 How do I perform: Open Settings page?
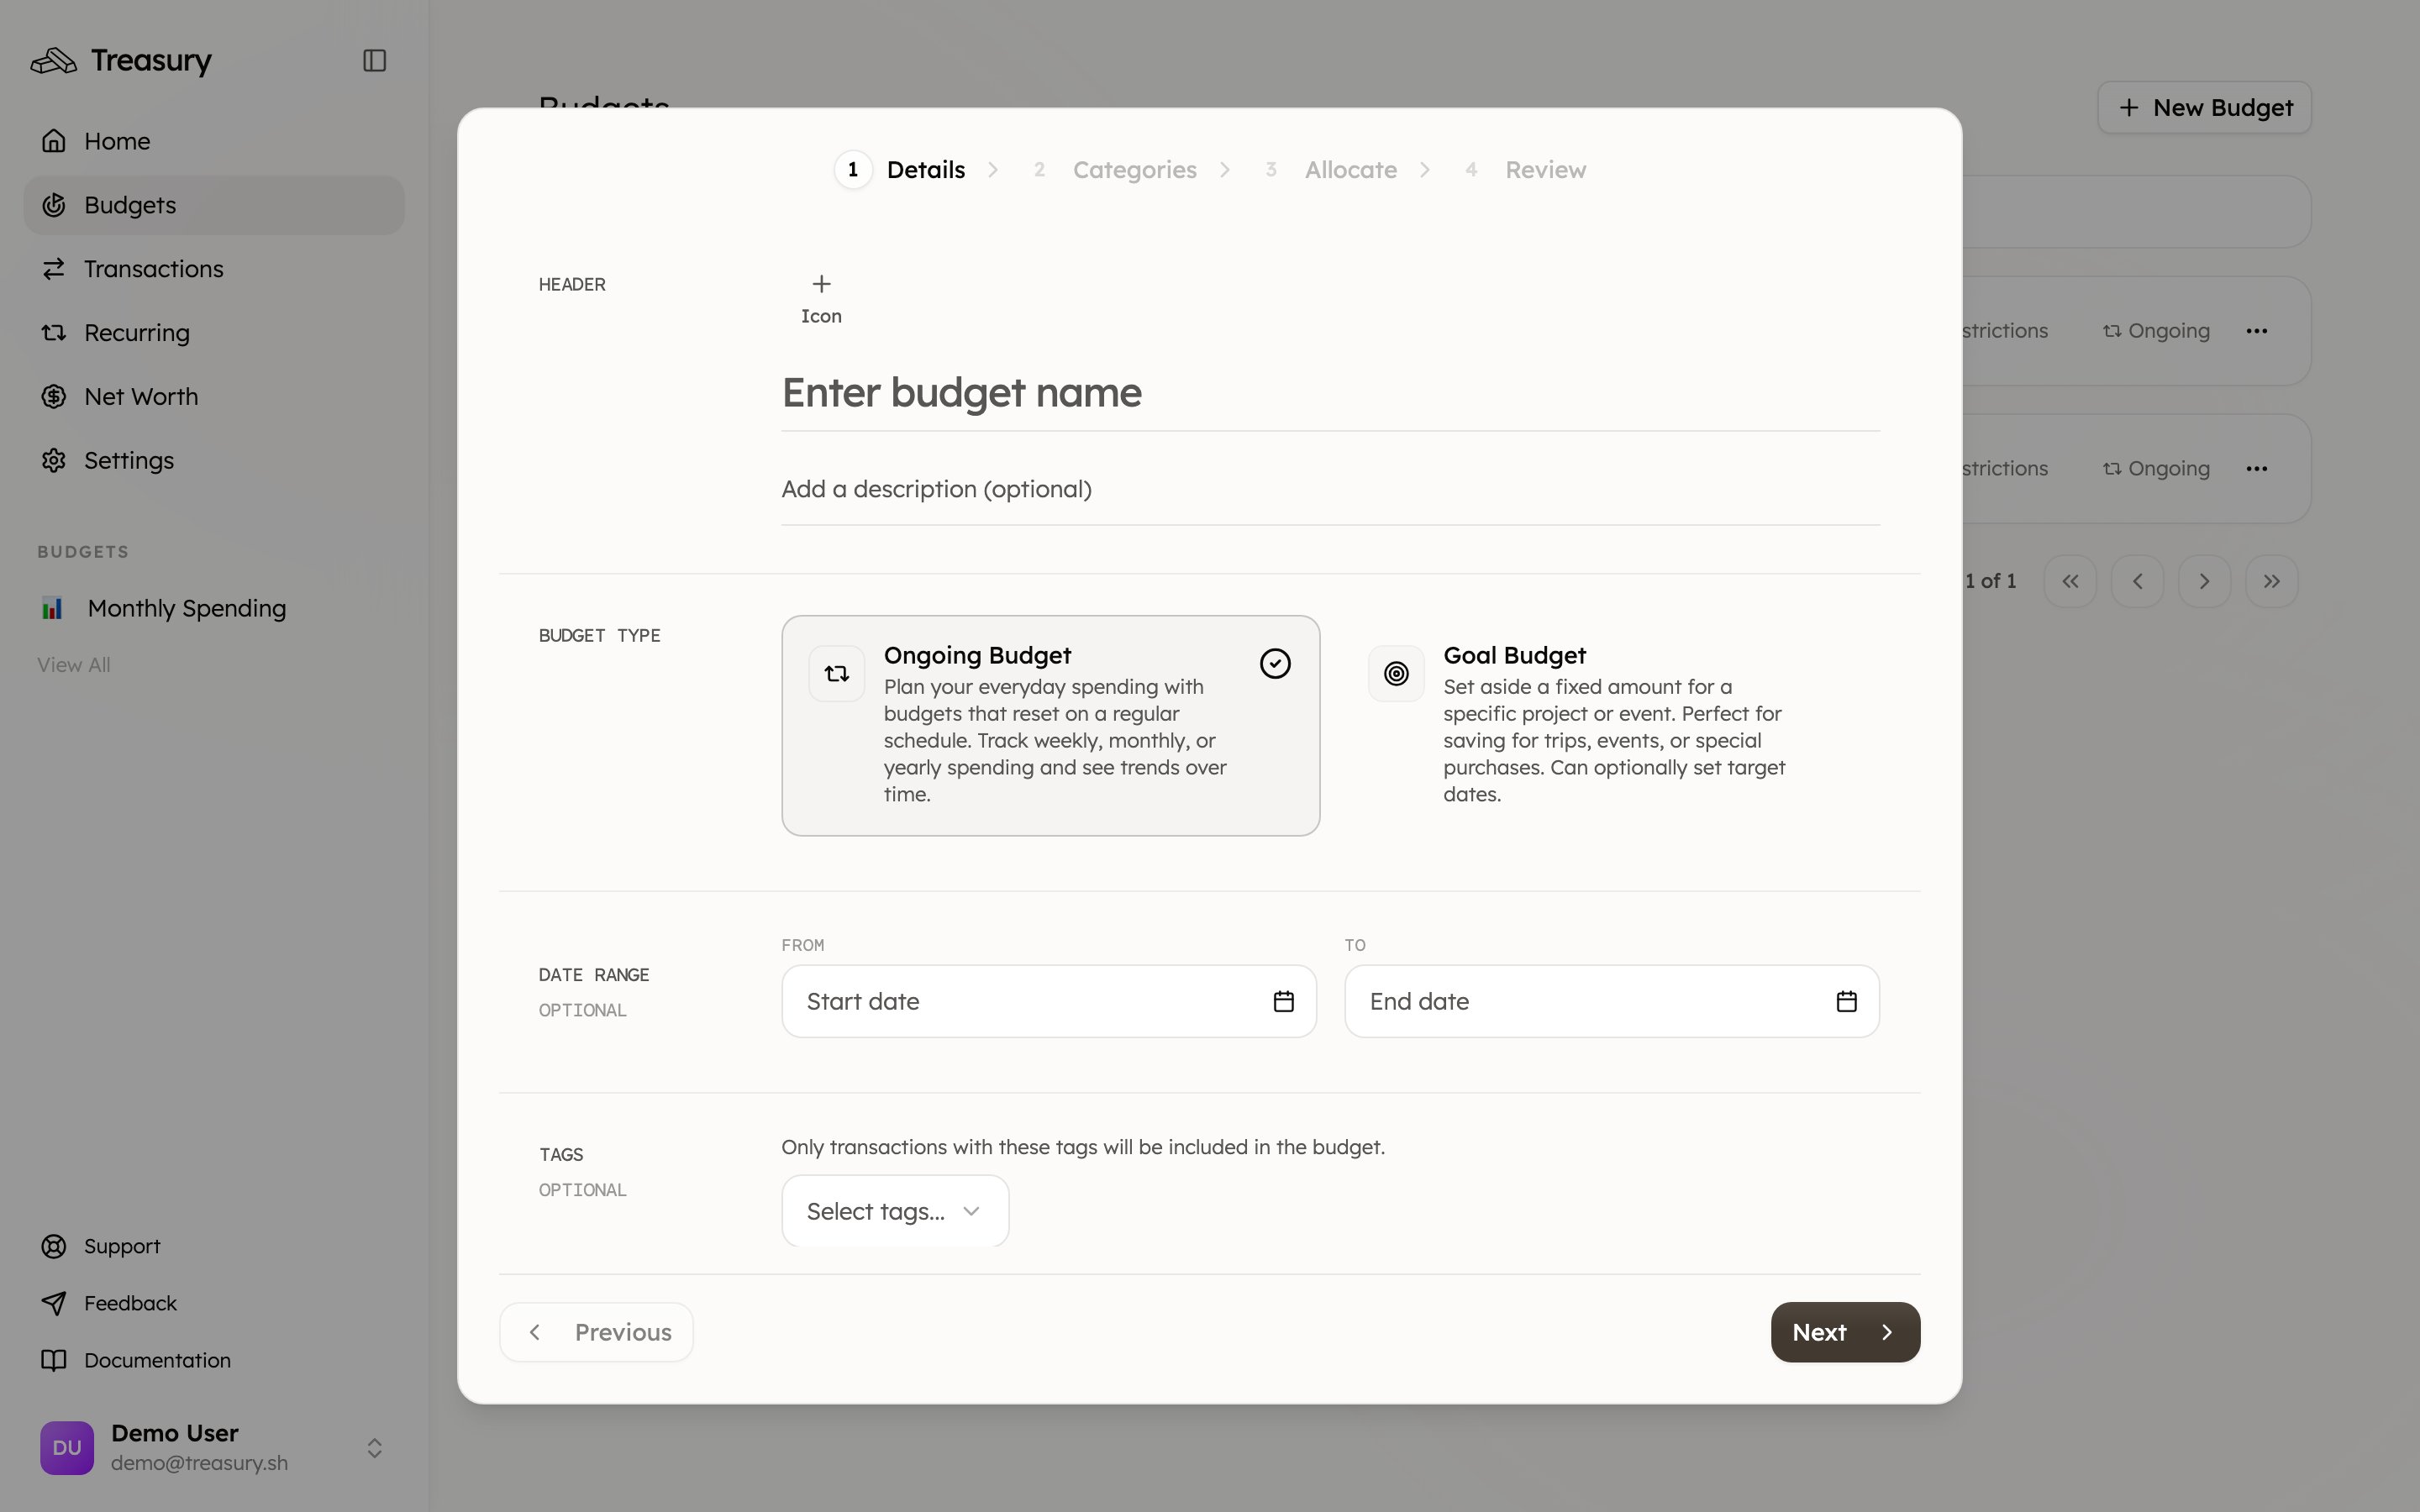pos(214,461)
